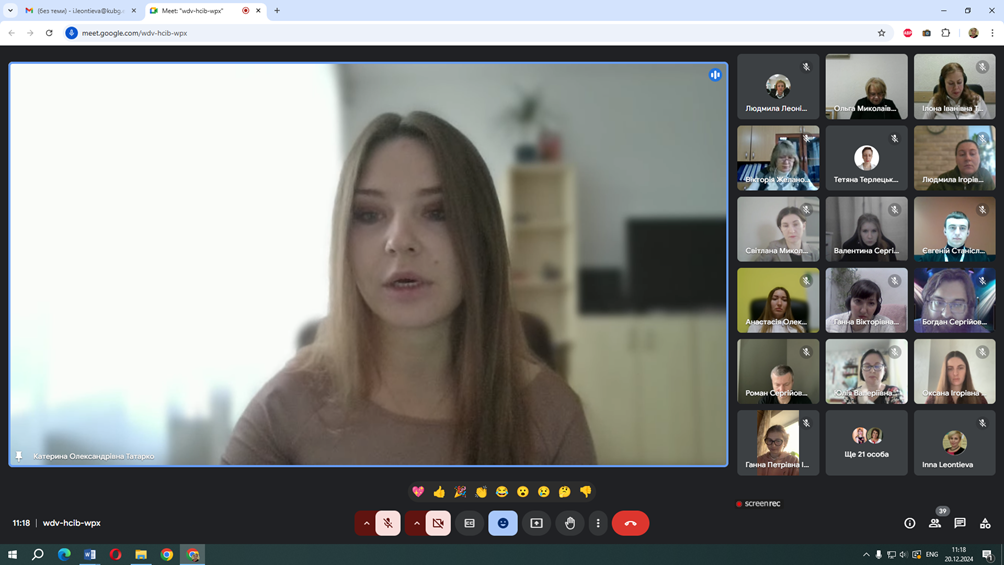
Task: Turn on the camera in Meet
Action: (438, 523)
